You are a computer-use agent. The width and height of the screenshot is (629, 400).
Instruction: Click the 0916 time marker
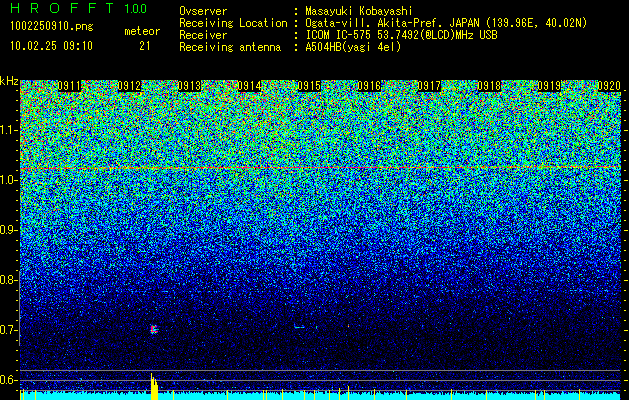[x=369, y=86]
